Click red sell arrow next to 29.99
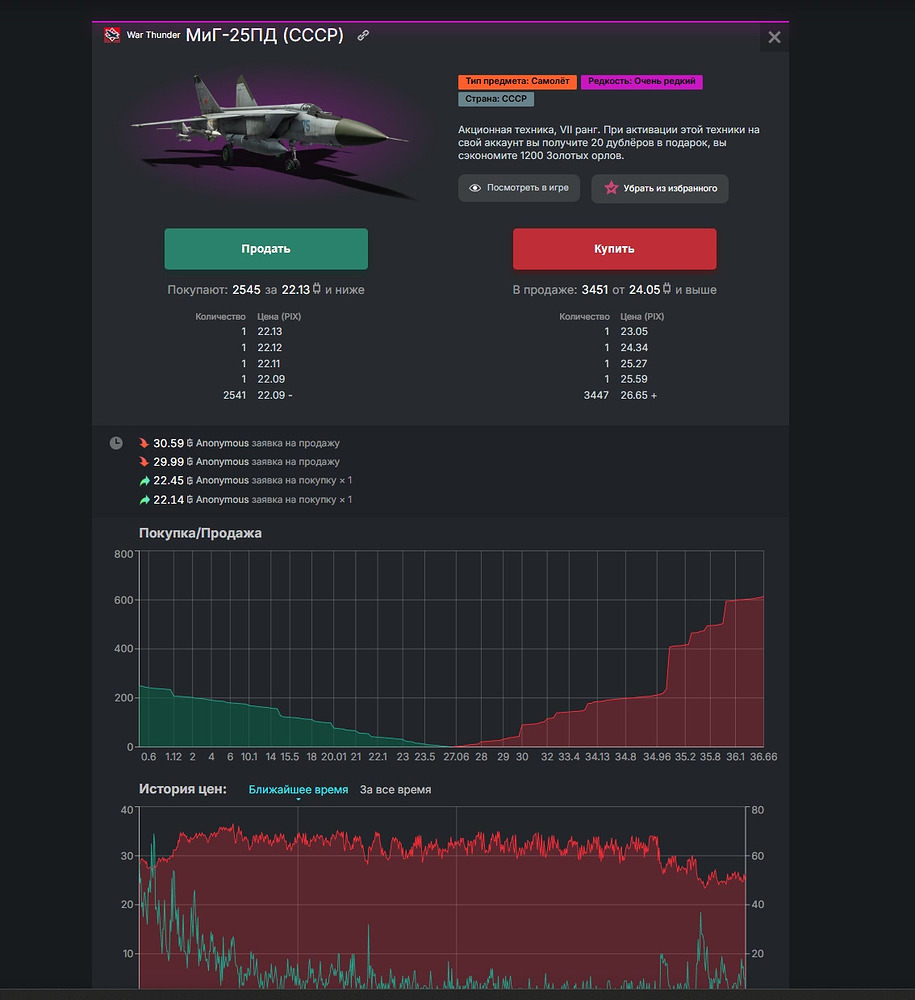 144,462
